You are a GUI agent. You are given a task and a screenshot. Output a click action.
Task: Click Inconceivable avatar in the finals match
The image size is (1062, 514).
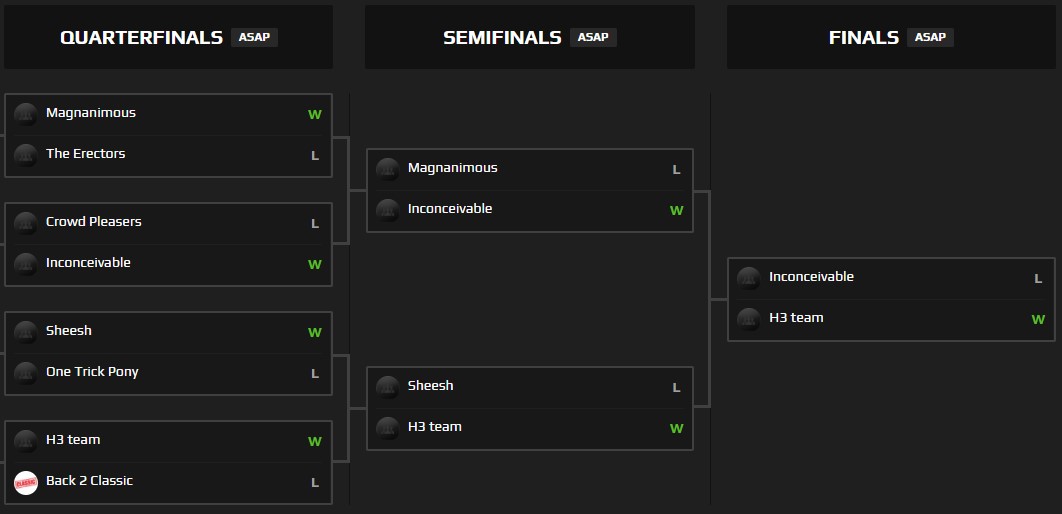749,278
